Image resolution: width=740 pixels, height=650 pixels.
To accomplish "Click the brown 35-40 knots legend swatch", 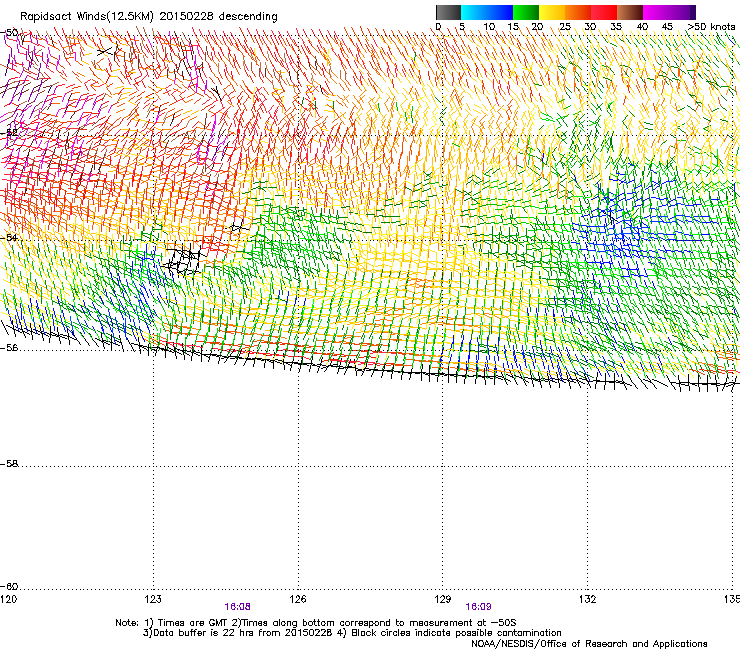I will (x=630, y=12).
